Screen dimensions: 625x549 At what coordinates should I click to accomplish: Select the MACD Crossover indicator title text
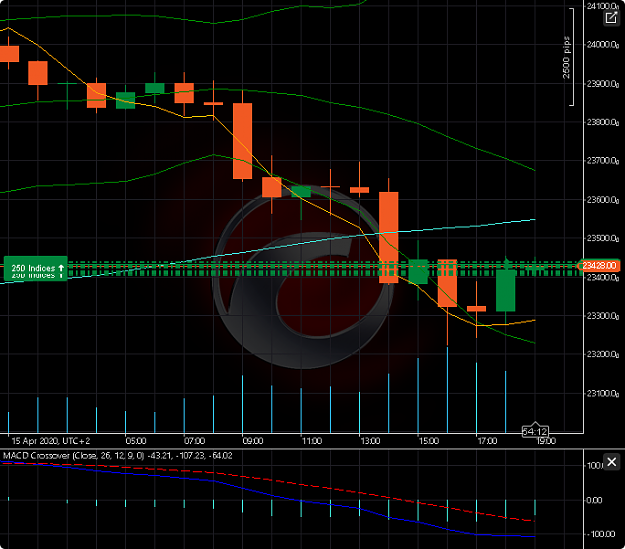point(118,456)
